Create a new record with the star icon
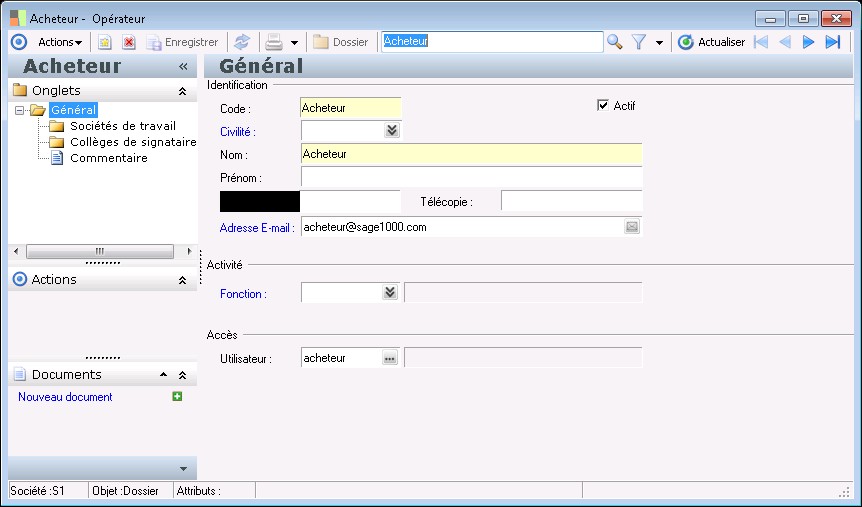The width and height of the screenshot is (862, 507). click(x=104, y=42)
